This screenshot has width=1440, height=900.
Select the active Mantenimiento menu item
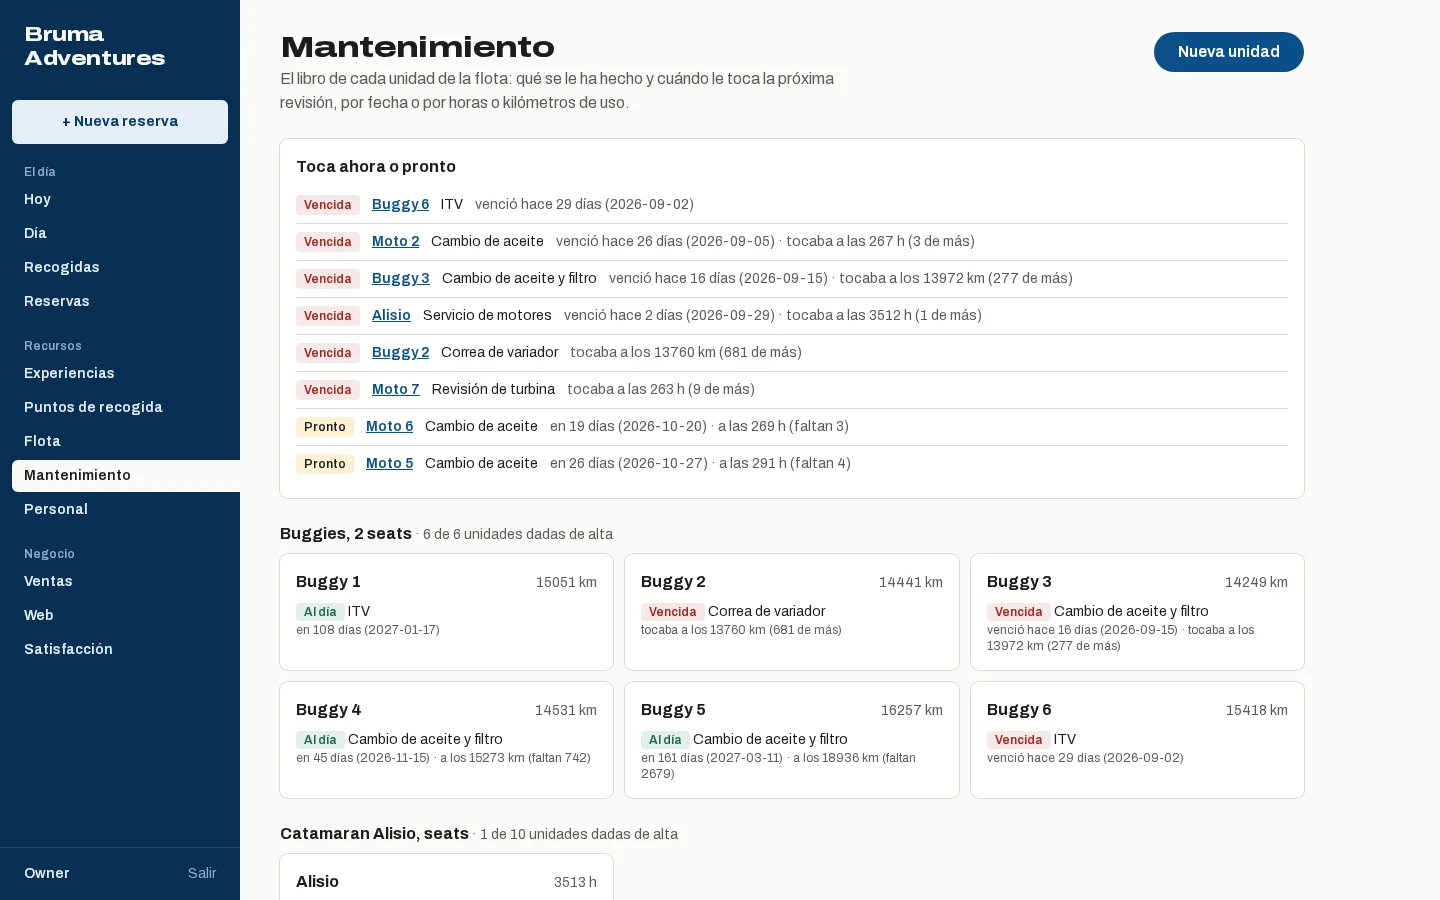tap(126, 475)
